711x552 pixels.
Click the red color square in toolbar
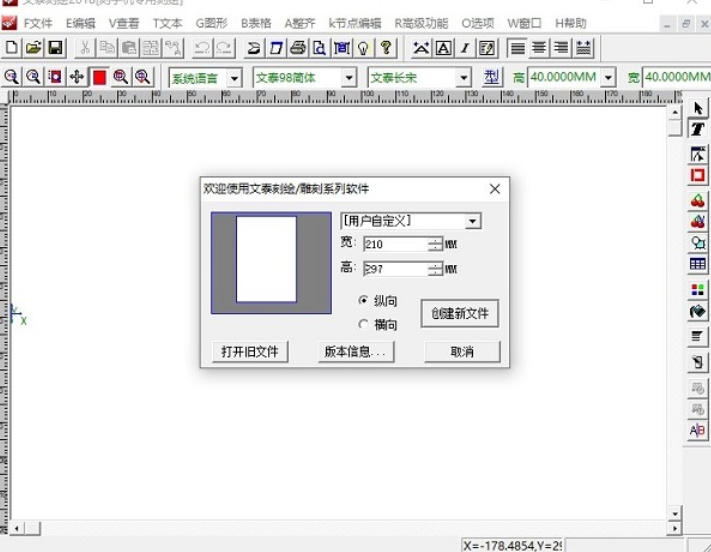(x=99, y=77)
